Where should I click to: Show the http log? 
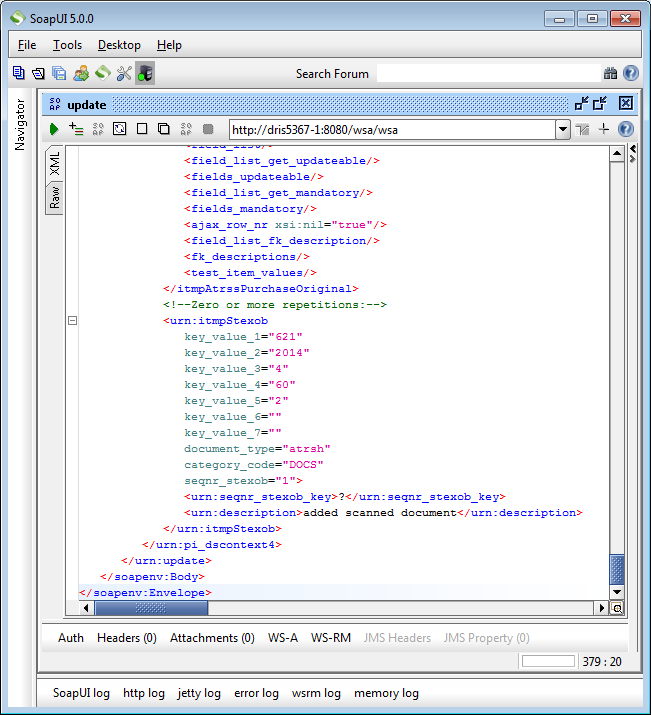coord(144,693)
